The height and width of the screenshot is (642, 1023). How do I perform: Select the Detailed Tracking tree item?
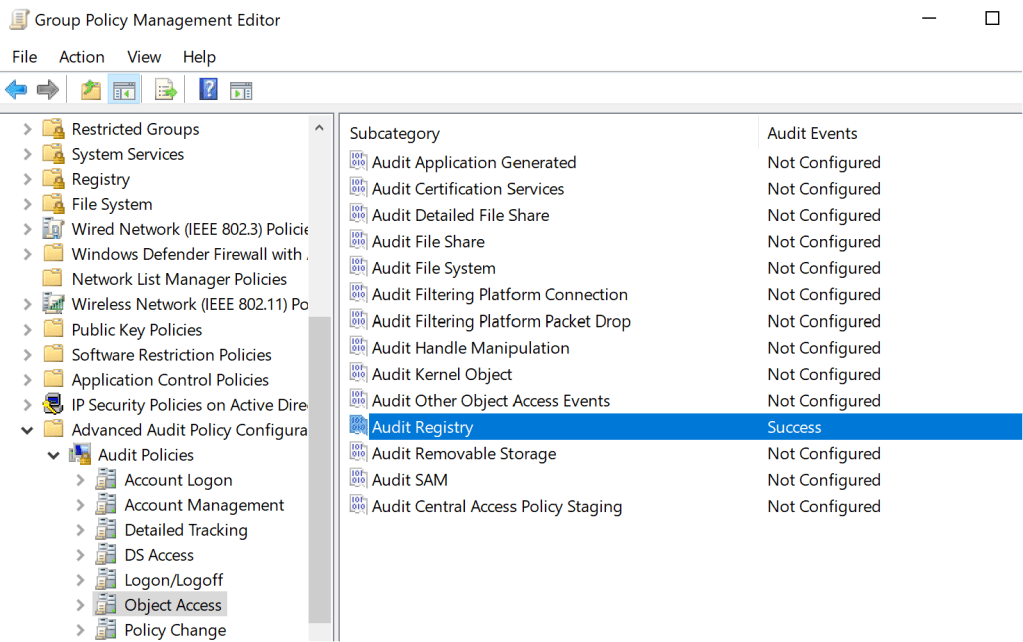(185, 530)
